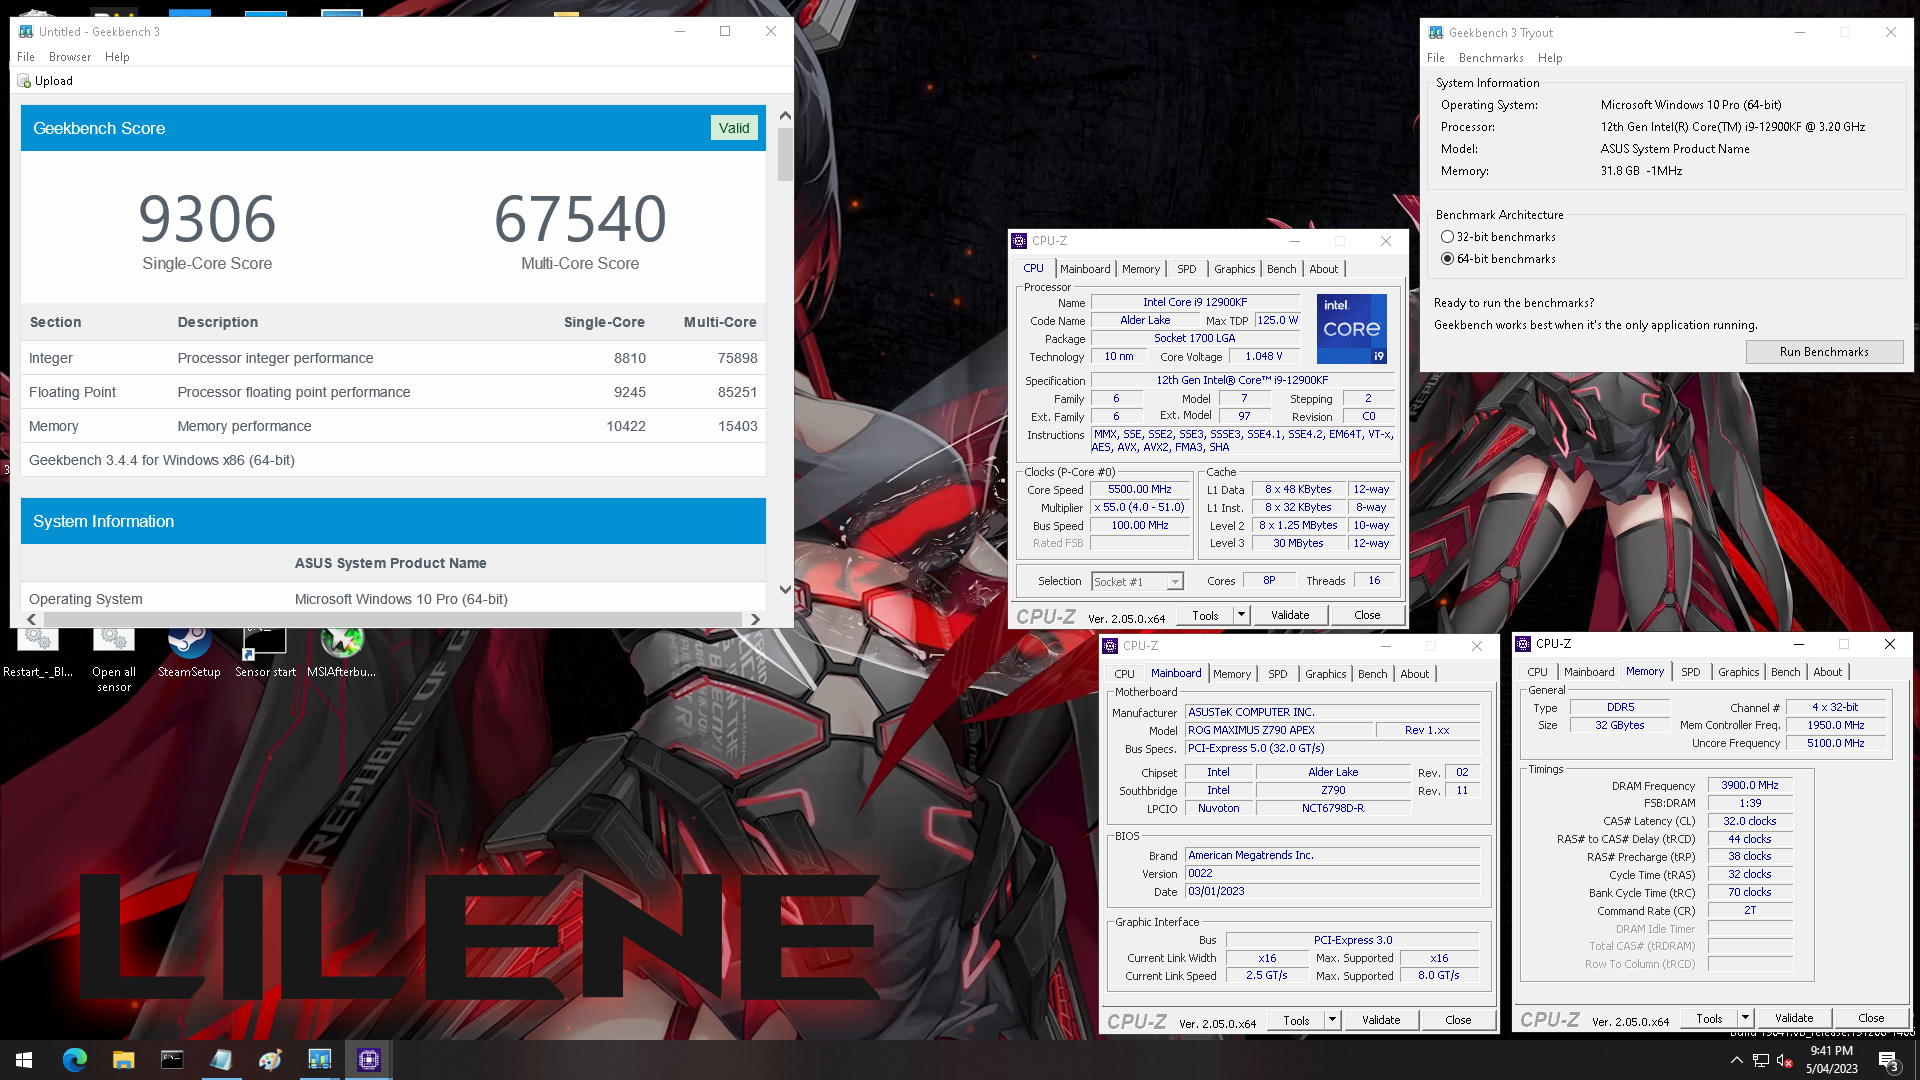Viewport: 1920px width, 1080px height.
Task: Click the Geekbench 3 Tryout window icon
Action: point(1436,32)
